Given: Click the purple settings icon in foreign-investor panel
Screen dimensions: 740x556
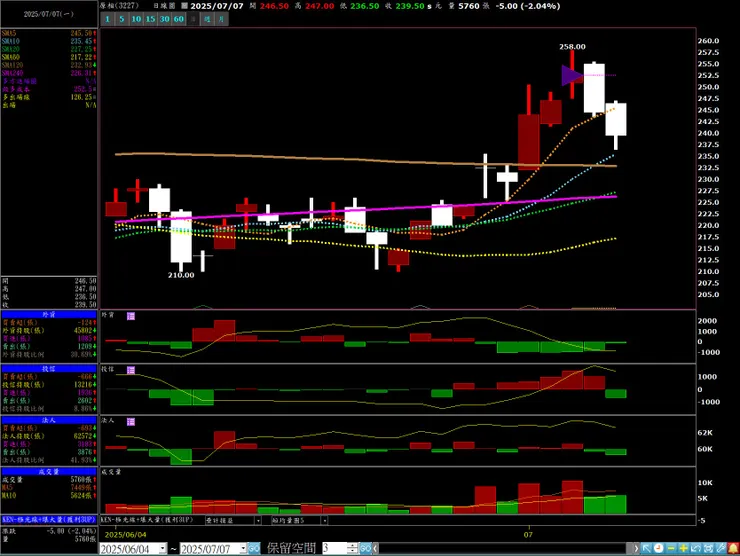Looking at the screenshot, I should (131, 316).
